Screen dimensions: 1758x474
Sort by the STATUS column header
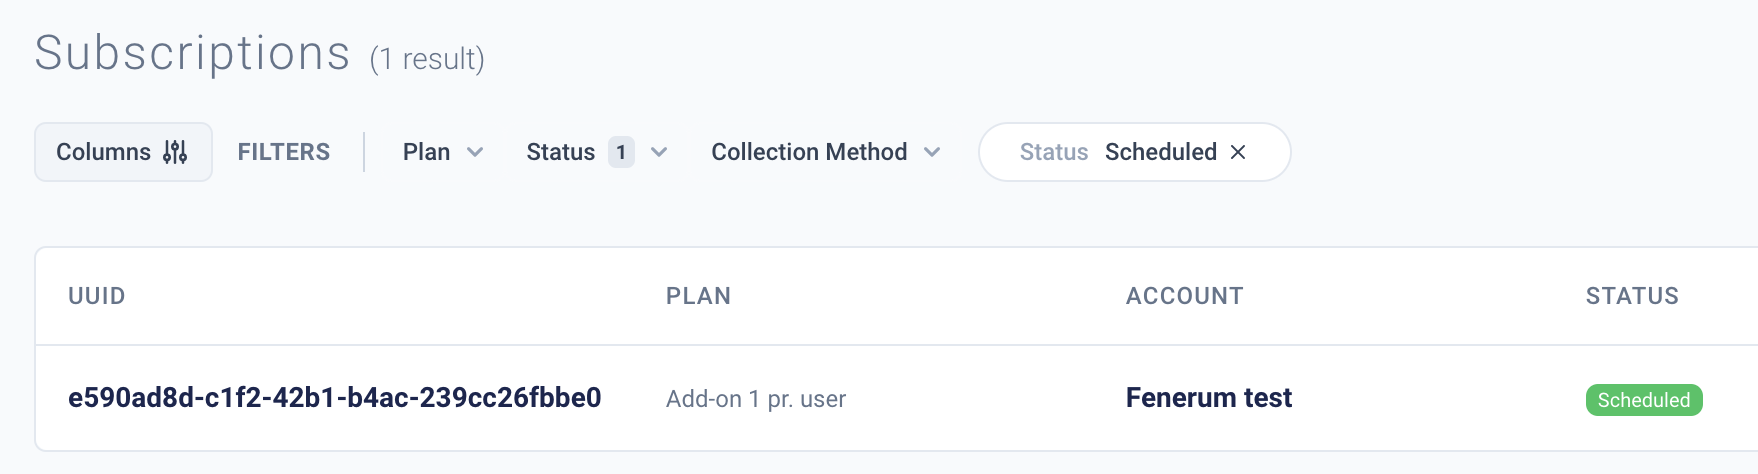tap(1632, 296)
